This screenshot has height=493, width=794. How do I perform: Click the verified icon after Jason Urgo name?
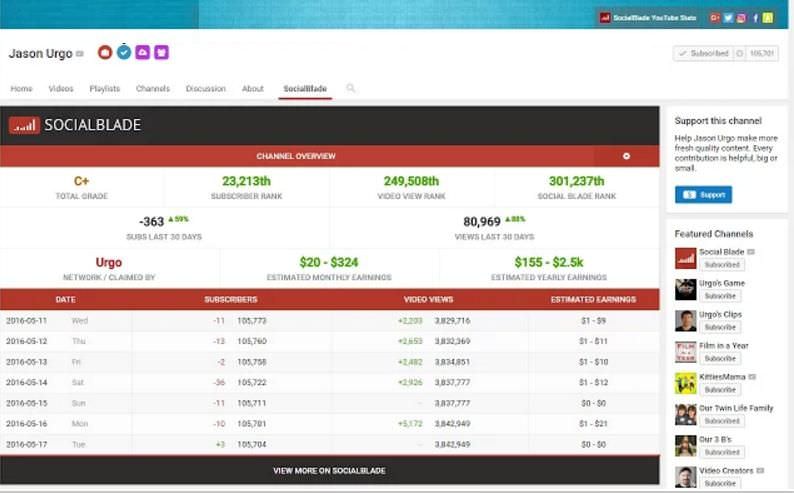point(80,53)
